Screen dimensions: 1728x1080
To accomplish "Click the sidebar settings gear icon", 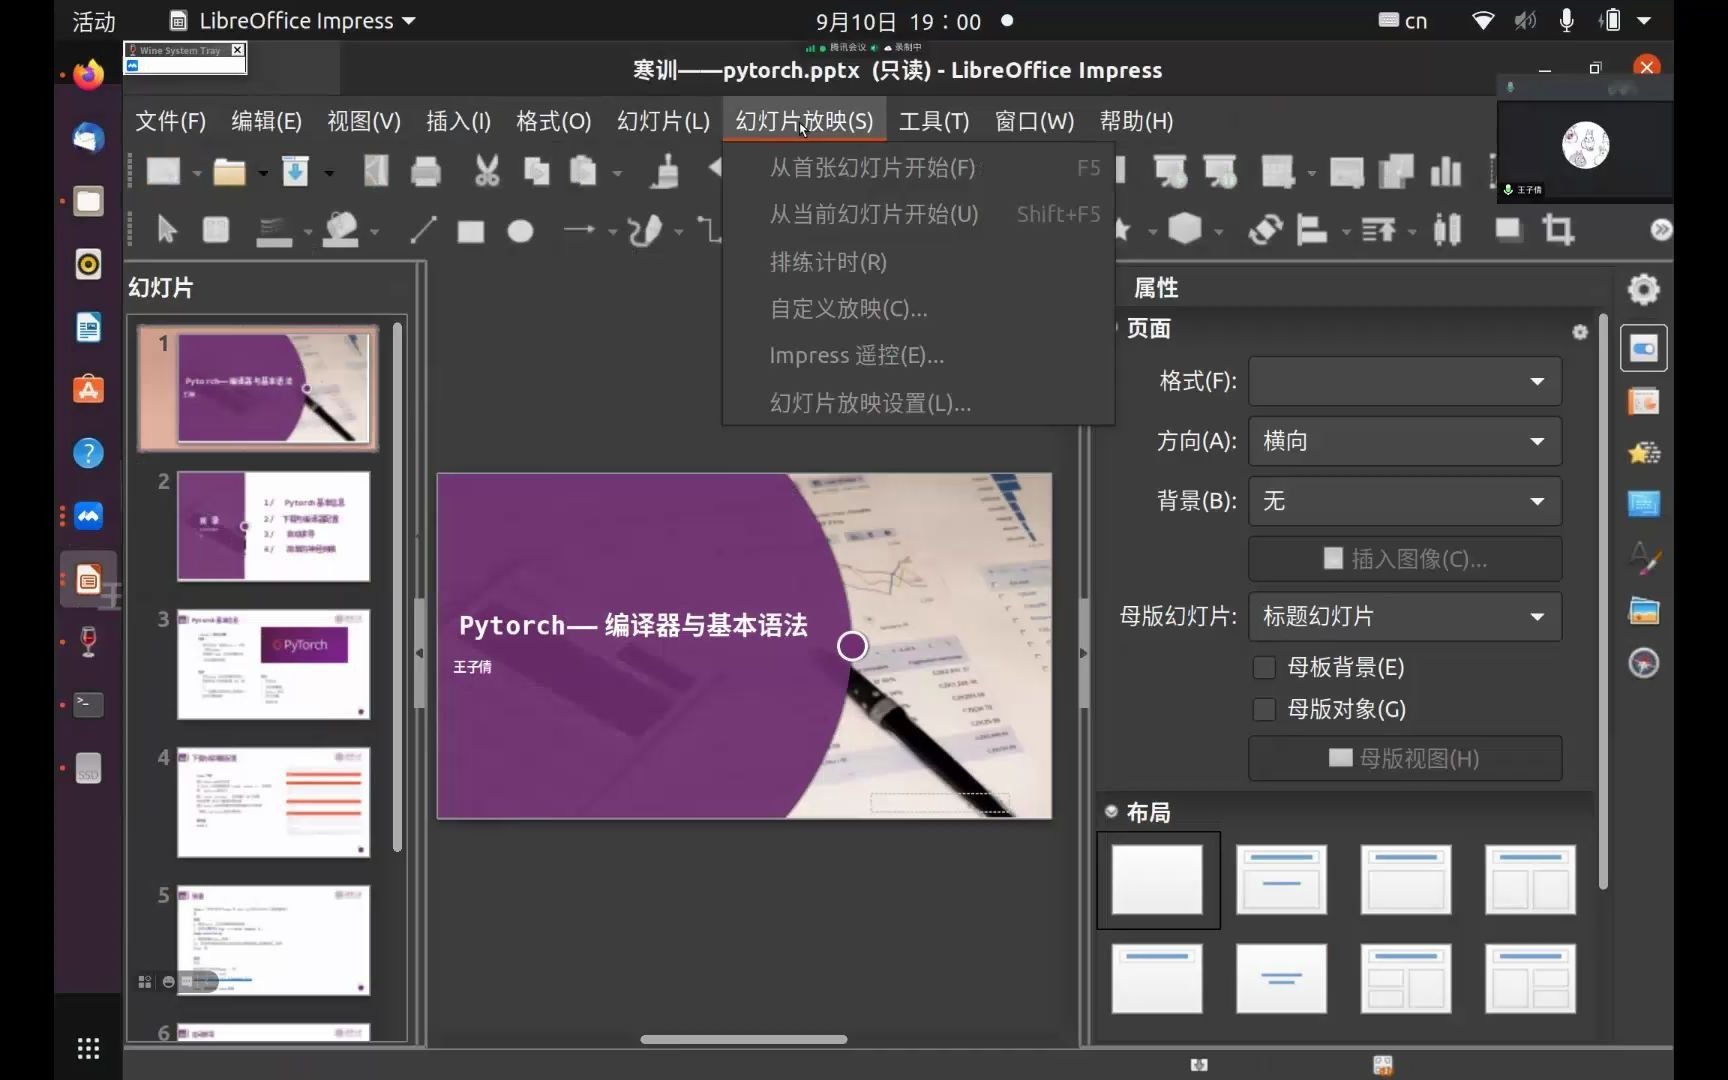I will (x=1643, y=289).
